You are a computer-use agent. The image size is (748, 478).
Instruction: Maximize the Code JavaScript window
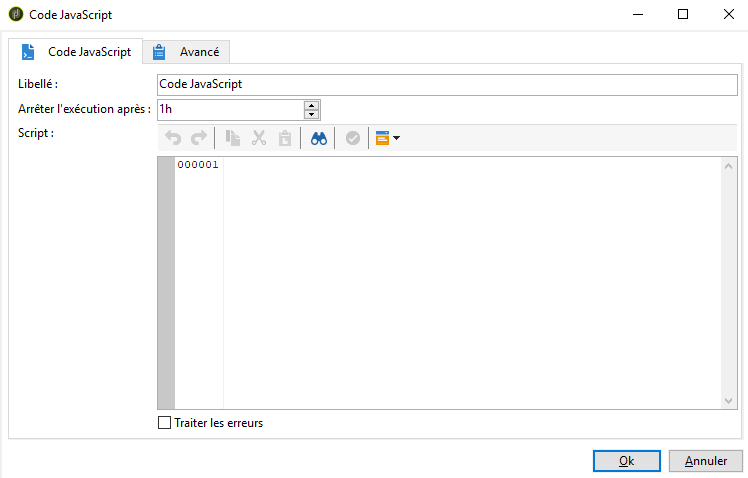683,14
